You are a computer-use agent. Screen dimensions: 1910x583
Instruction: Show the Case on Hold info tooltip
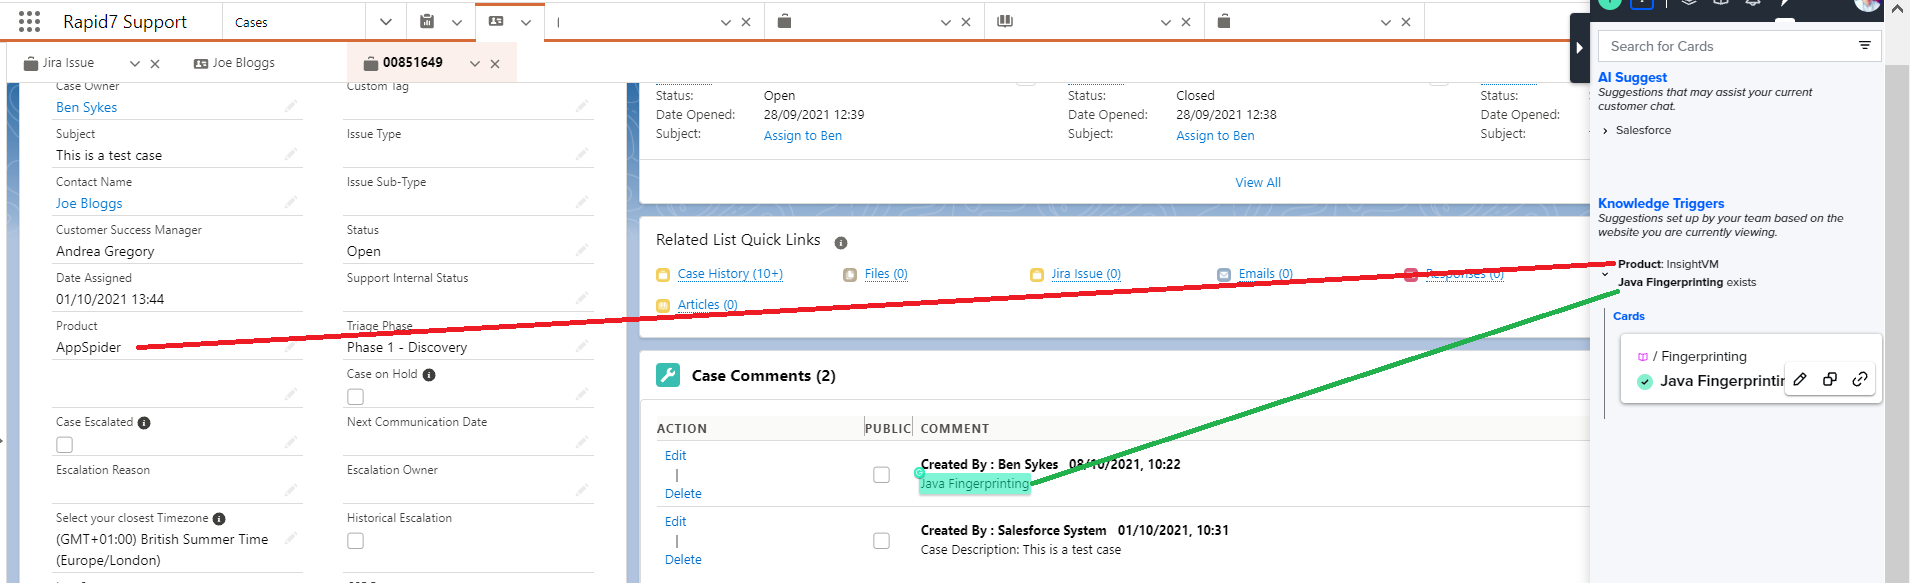pos(429,375)
